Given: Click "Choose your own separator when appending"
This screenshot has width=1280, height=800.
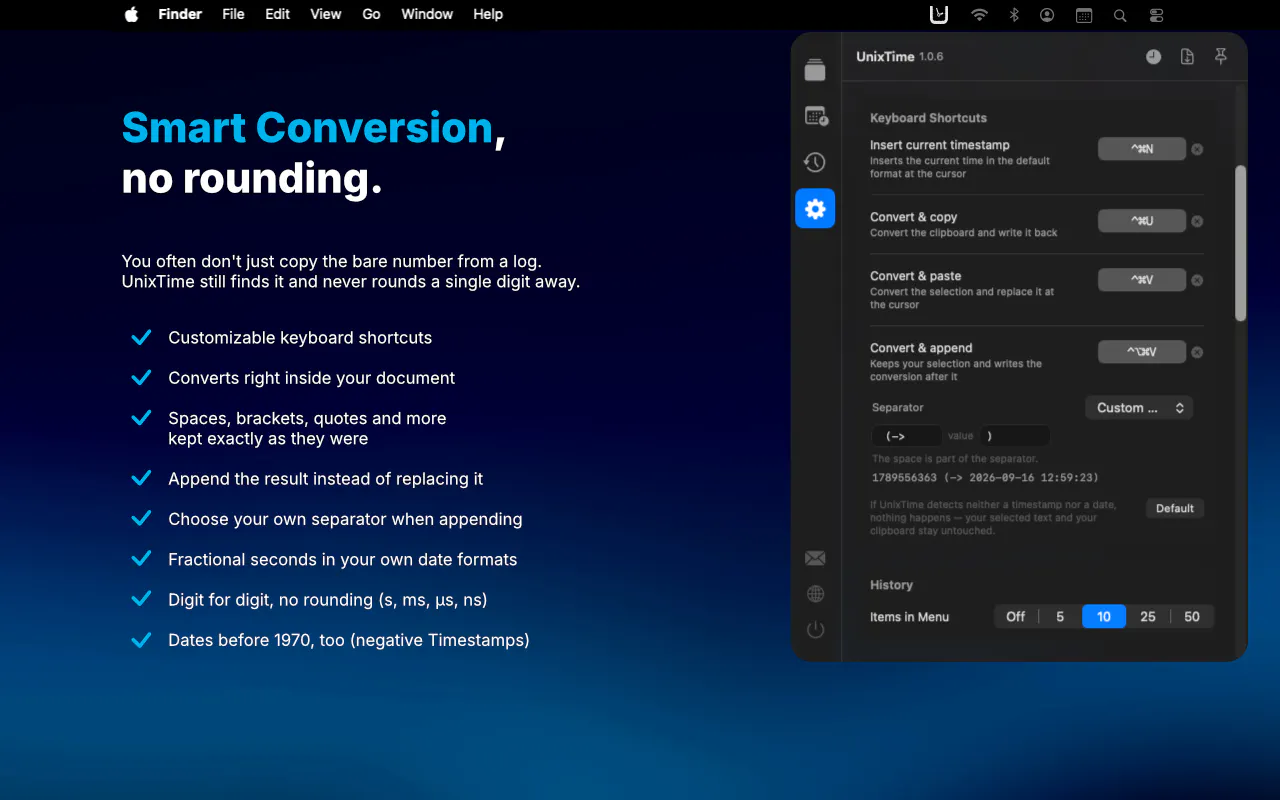Looking at the screenshot, I should pyautogui.click(x=345, y=519).
